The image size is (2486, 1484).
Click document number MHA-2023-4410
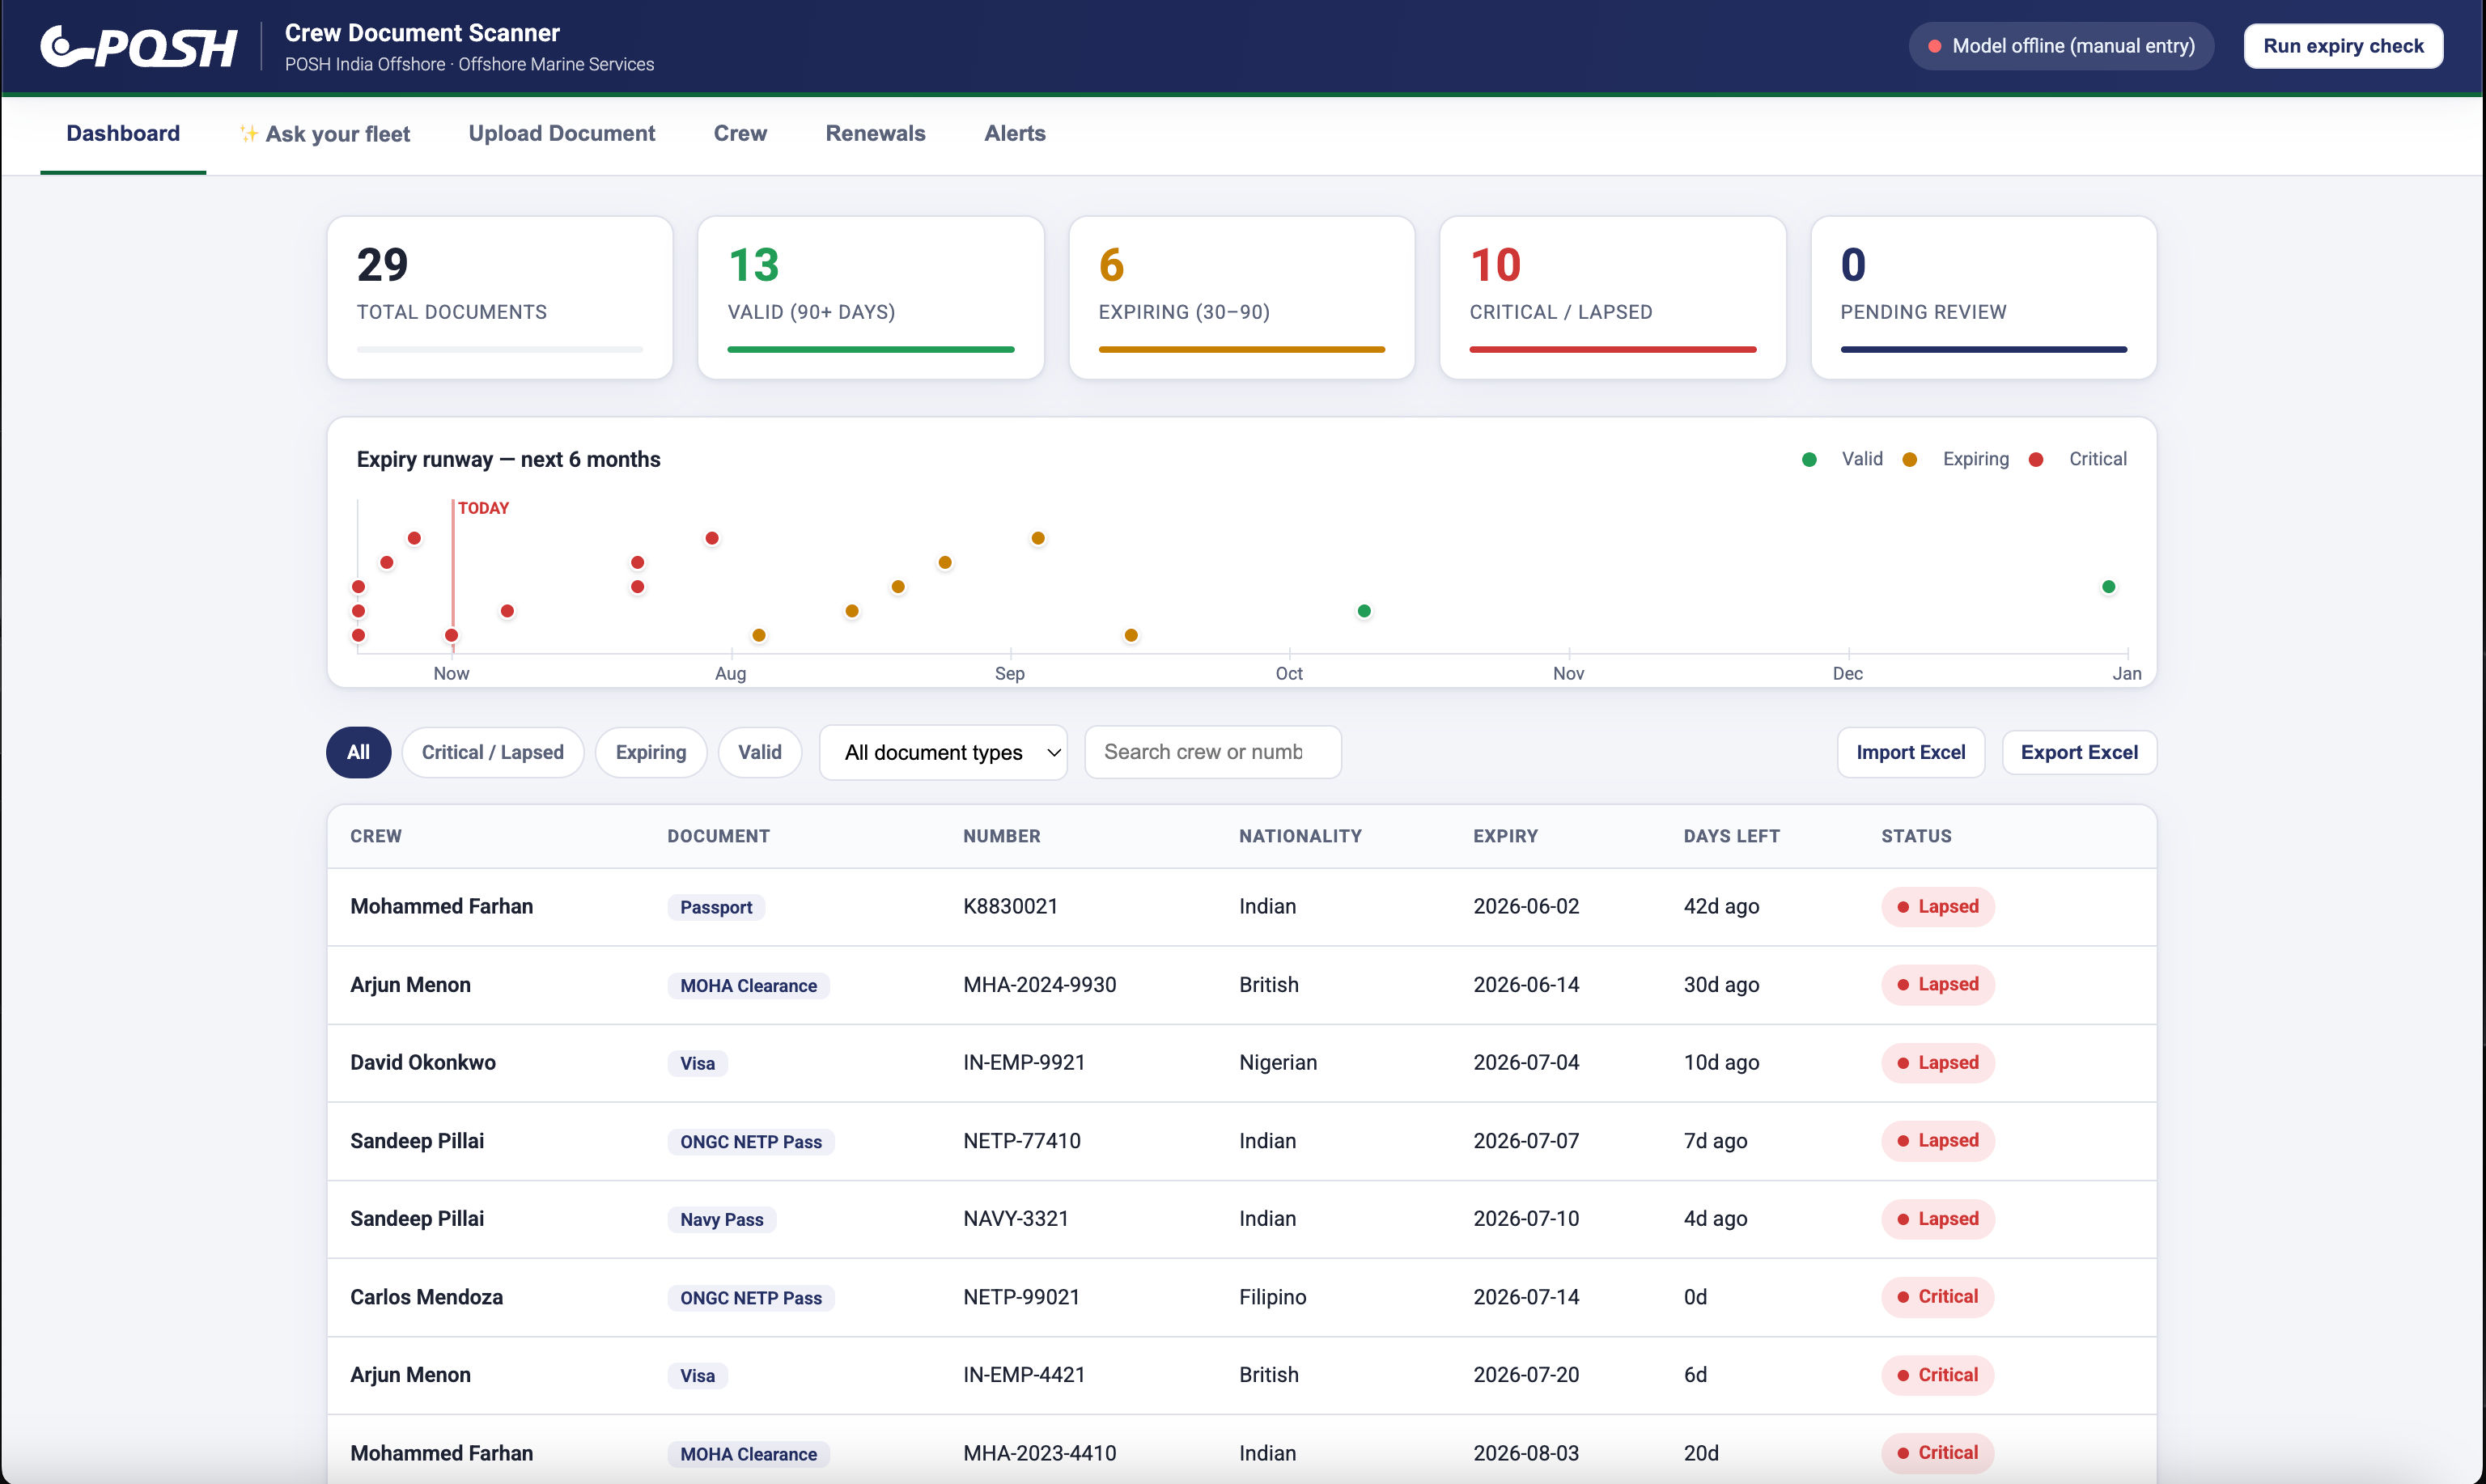point(1039,1453)
